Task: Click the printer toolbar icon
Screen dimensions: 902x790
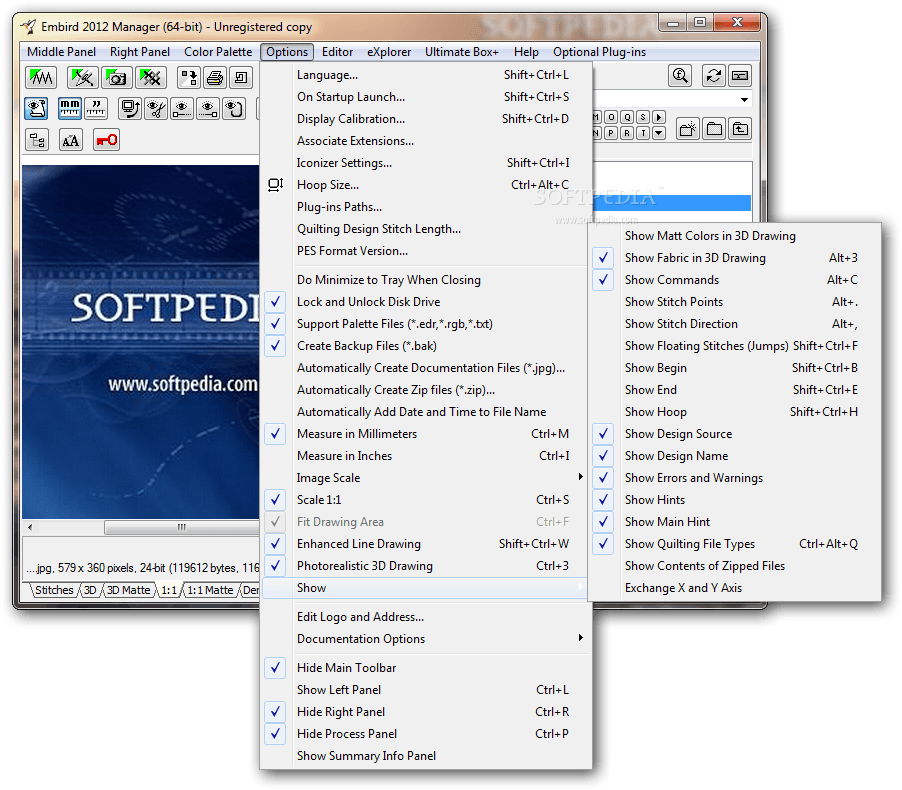Action: [x=215, y=77]
